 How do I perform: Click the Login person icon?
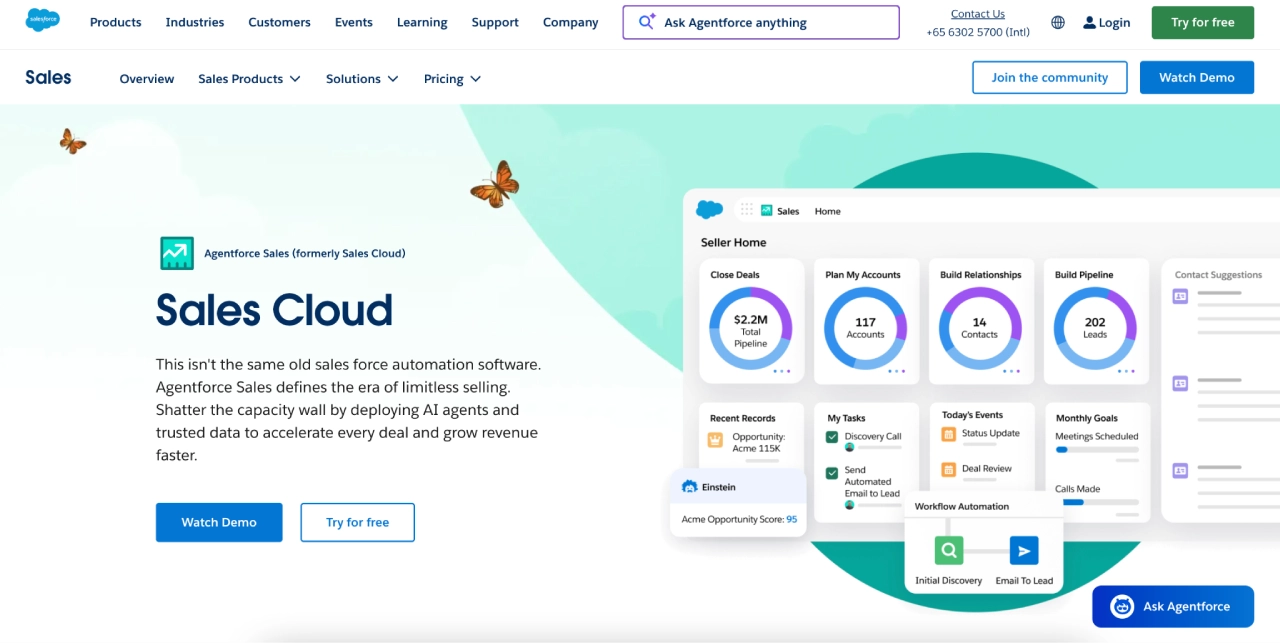[x=1089, y=22]
